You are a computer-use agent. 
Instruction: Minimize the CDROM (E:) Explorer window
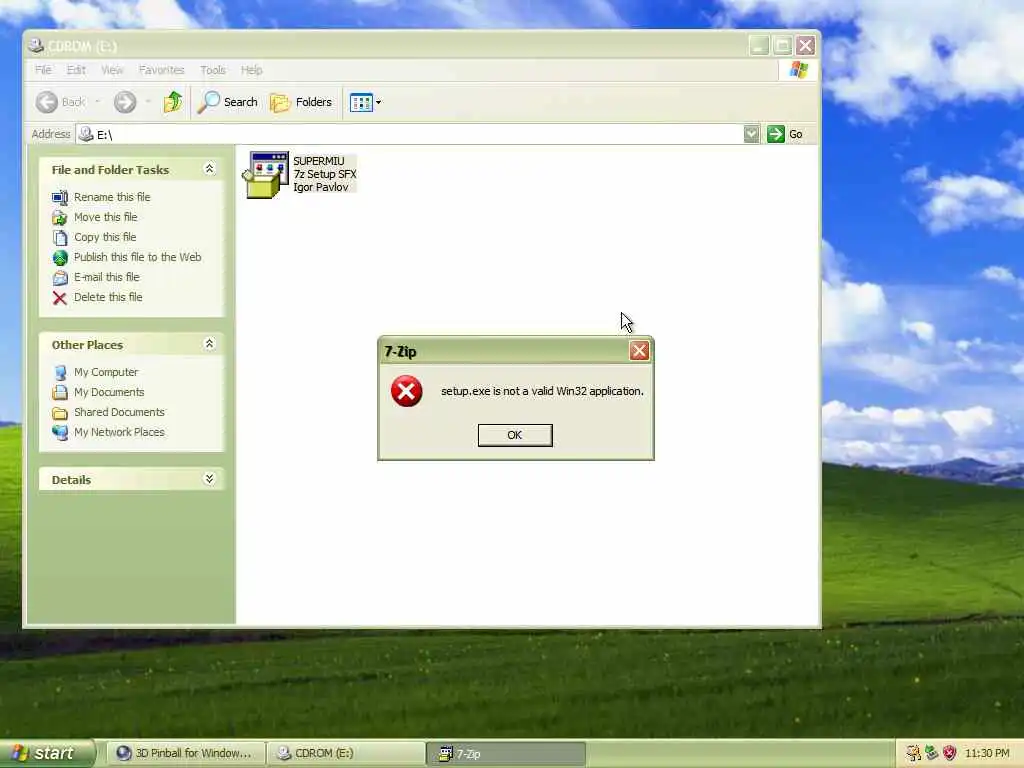click(x=759, y=46)
